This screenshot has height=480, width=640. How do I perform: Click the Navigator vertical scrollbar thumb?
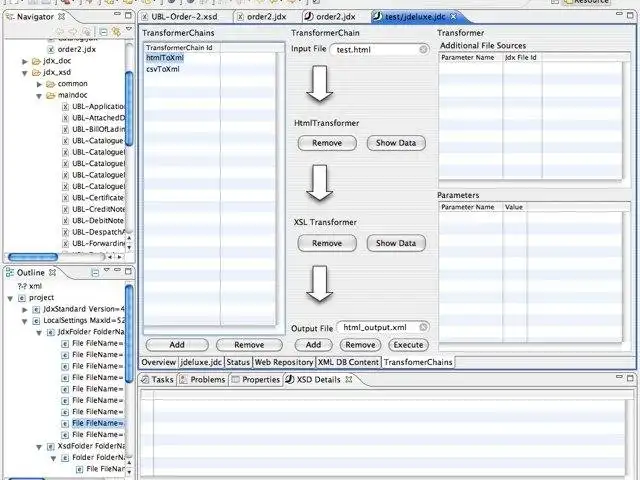coord(129,109)
